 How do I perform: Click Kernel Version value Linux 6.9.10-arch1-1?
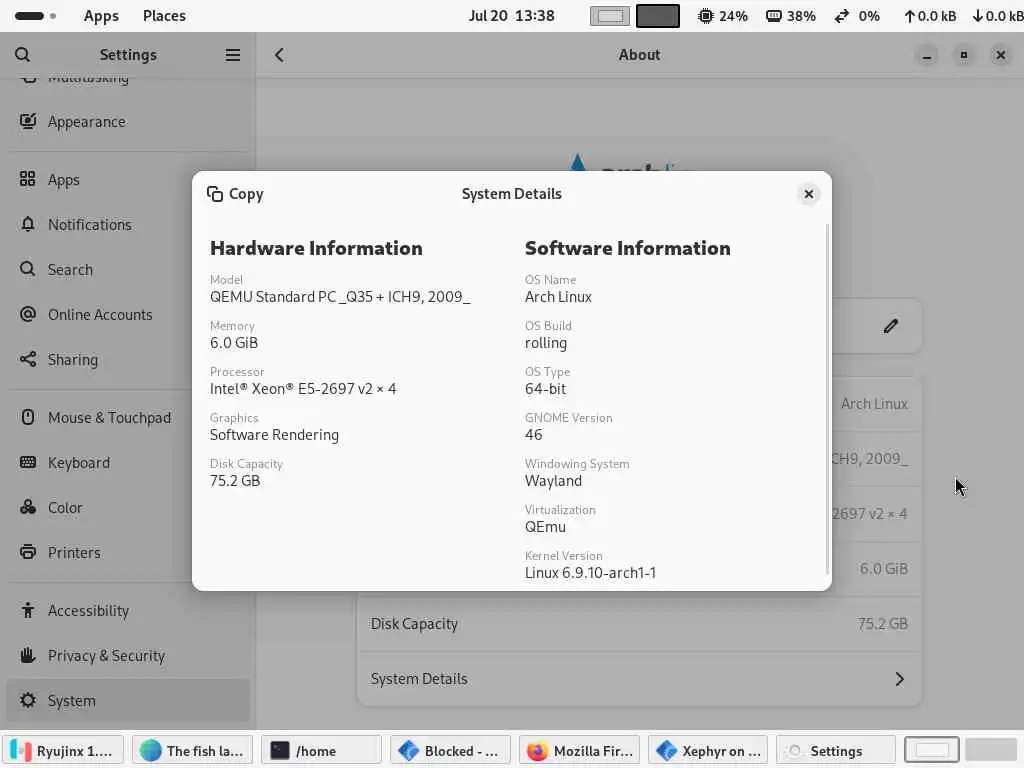coord(590,573)
